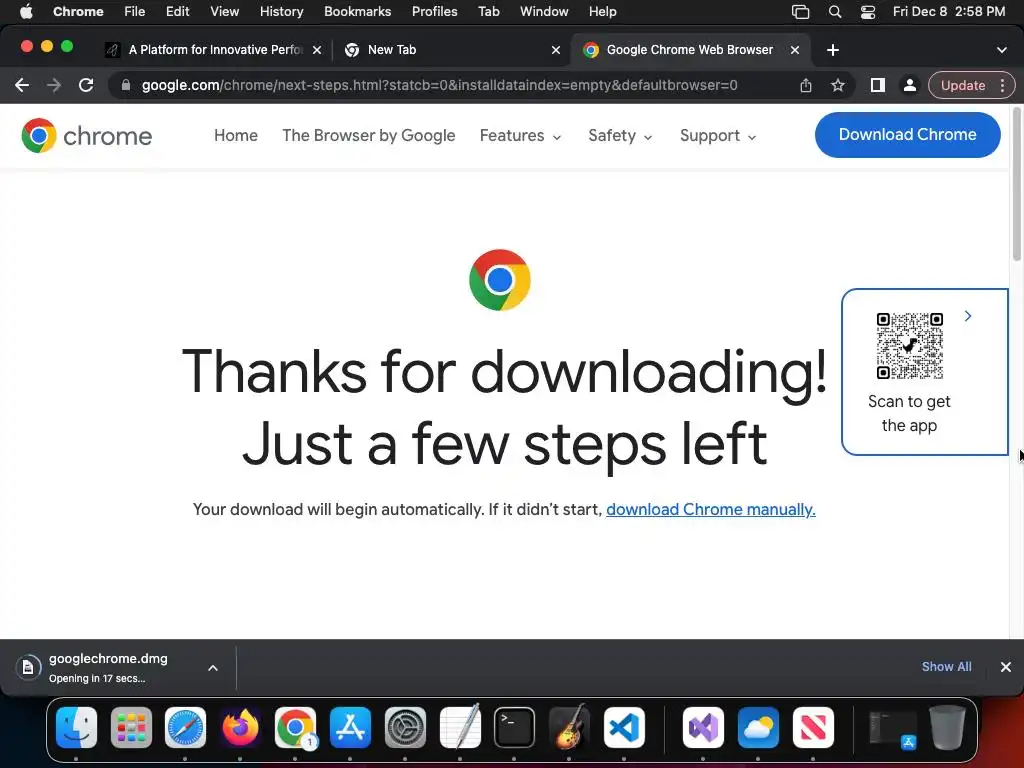This screenshot has height=768, width=1024.
Task: Open Finder from the Dock
Action: pos(76,727)
